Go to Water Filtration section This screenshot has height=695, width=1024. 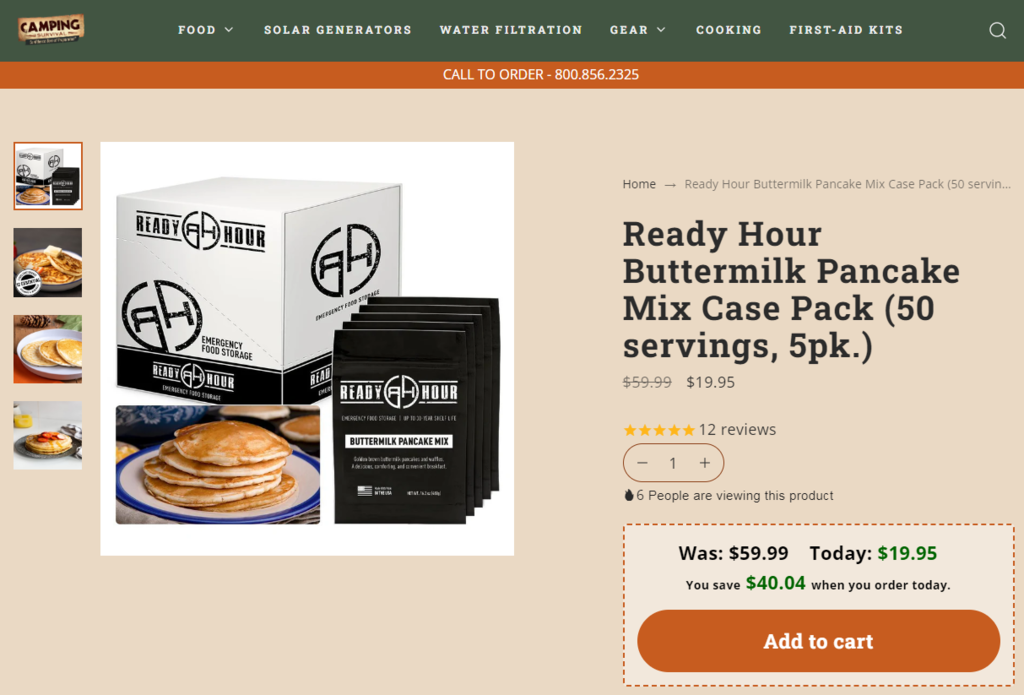pyautogui.click(x=511, y=30)
